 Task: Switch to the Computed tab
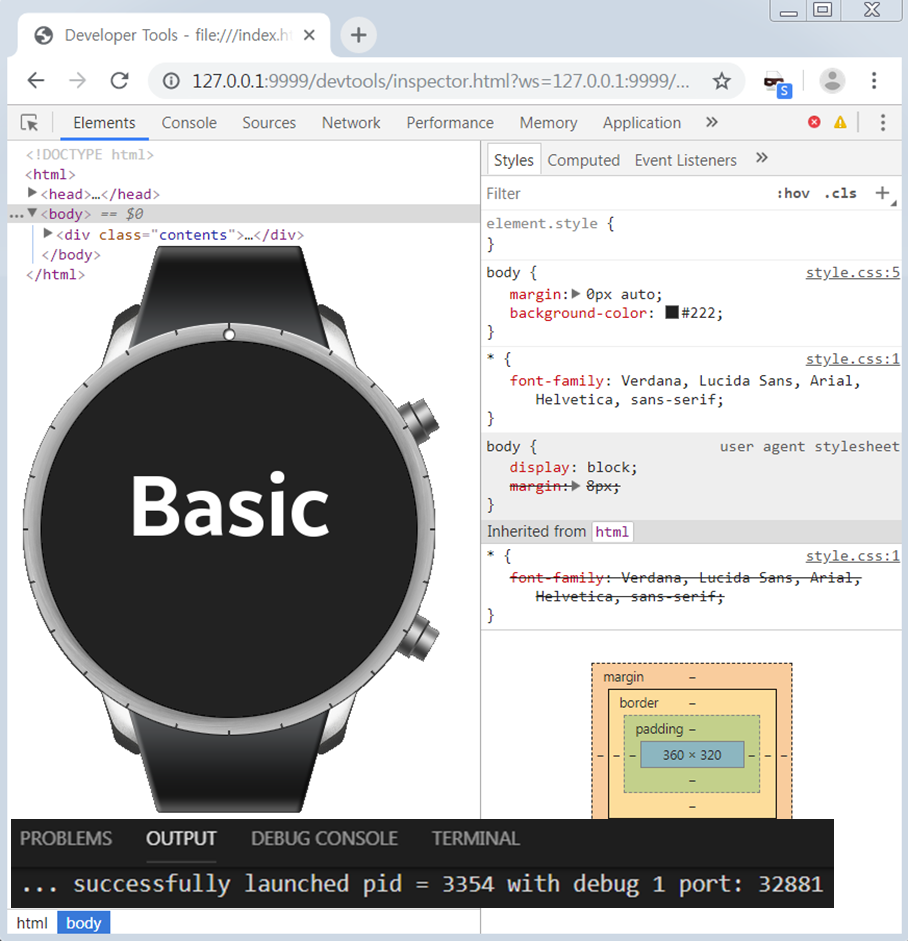pos(584,159)
